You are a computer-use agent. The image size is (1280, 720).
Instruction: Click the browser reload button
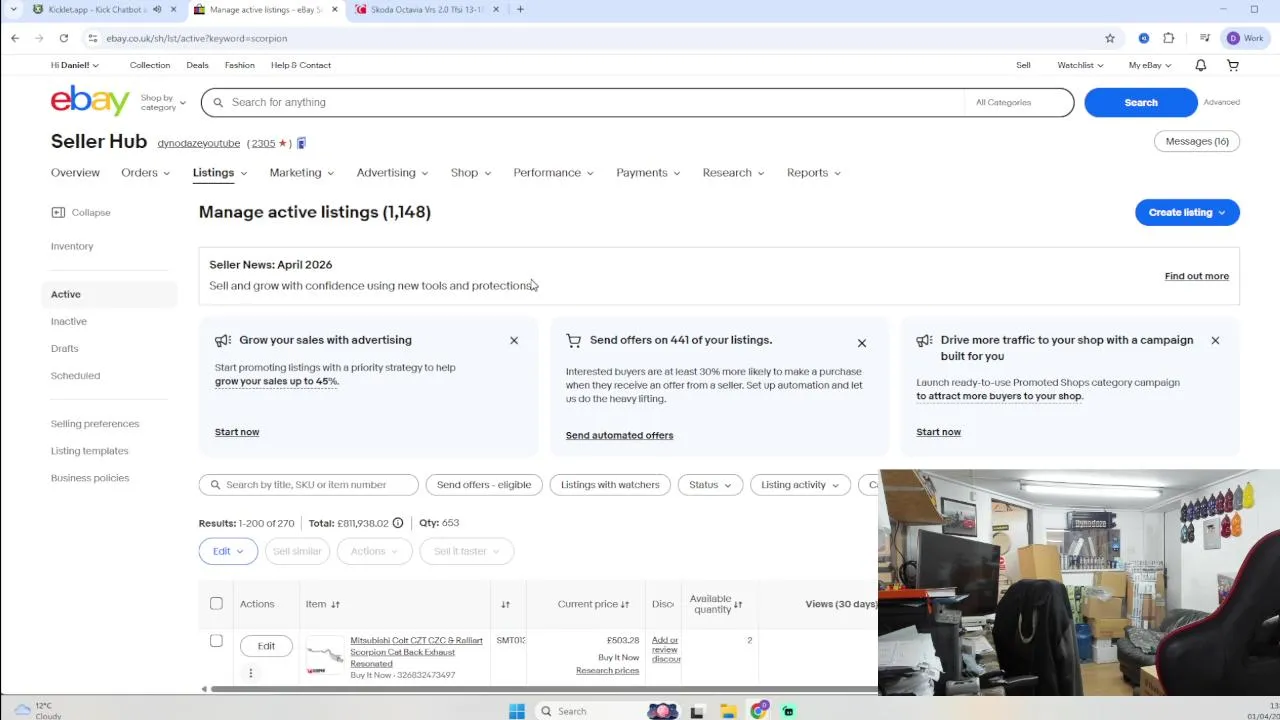click(x=64, y=38)
